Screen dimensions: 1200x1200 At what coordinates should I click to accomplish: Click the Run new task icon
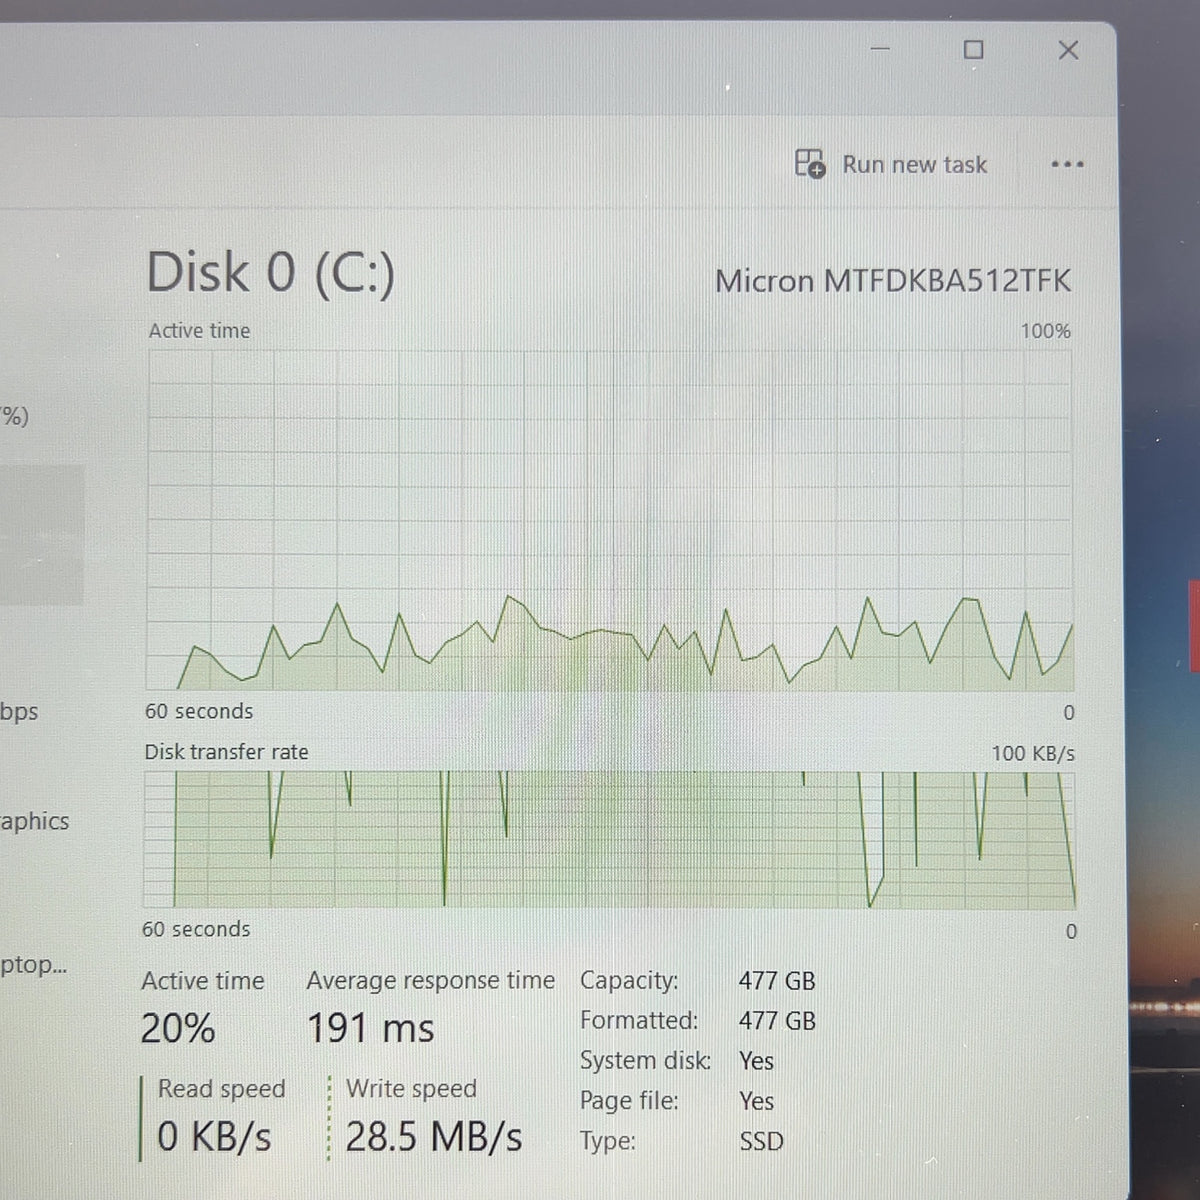click(810, 163)
